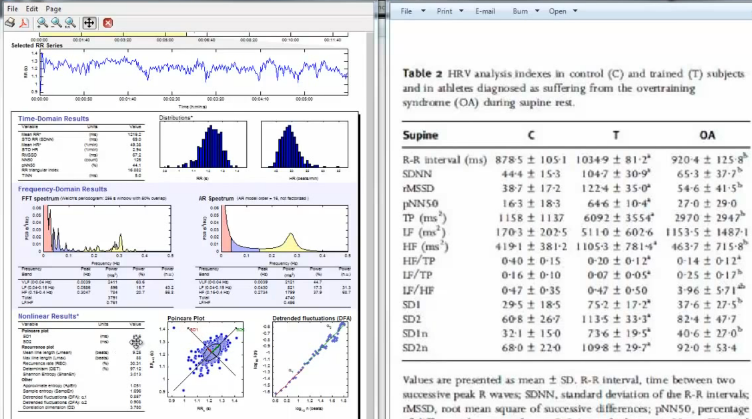
Task: Click the third magnifier reset zoom icon
Action: tap(67, 21)
